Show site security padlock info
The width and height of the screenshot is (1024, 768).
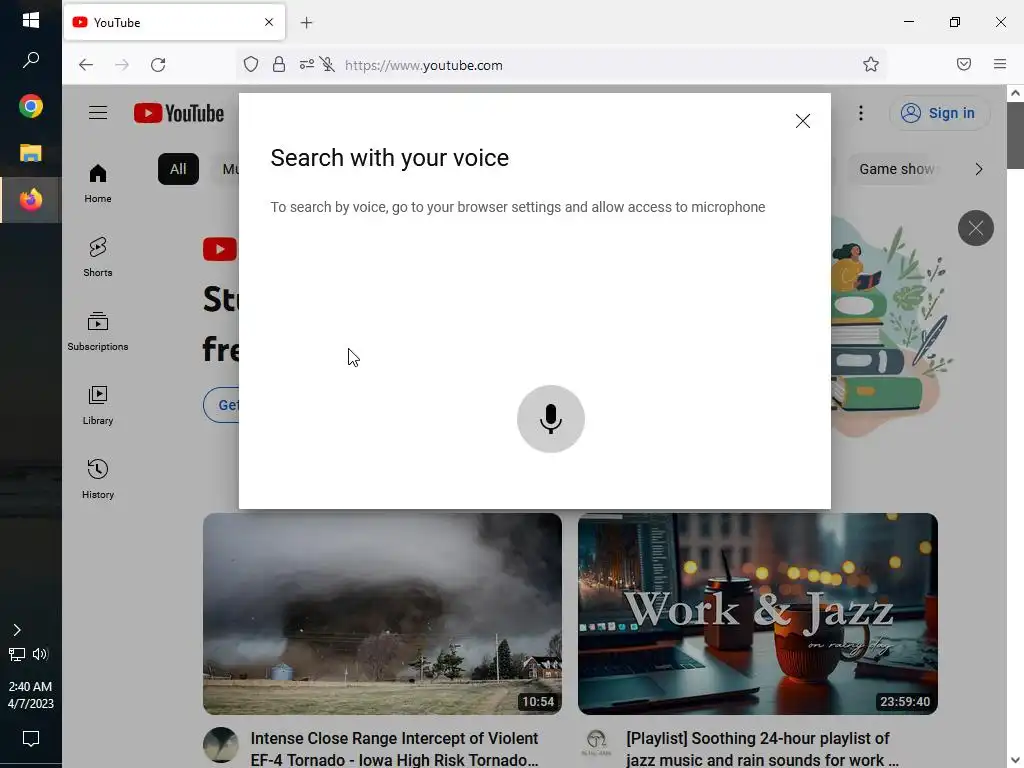coord(279,65)
